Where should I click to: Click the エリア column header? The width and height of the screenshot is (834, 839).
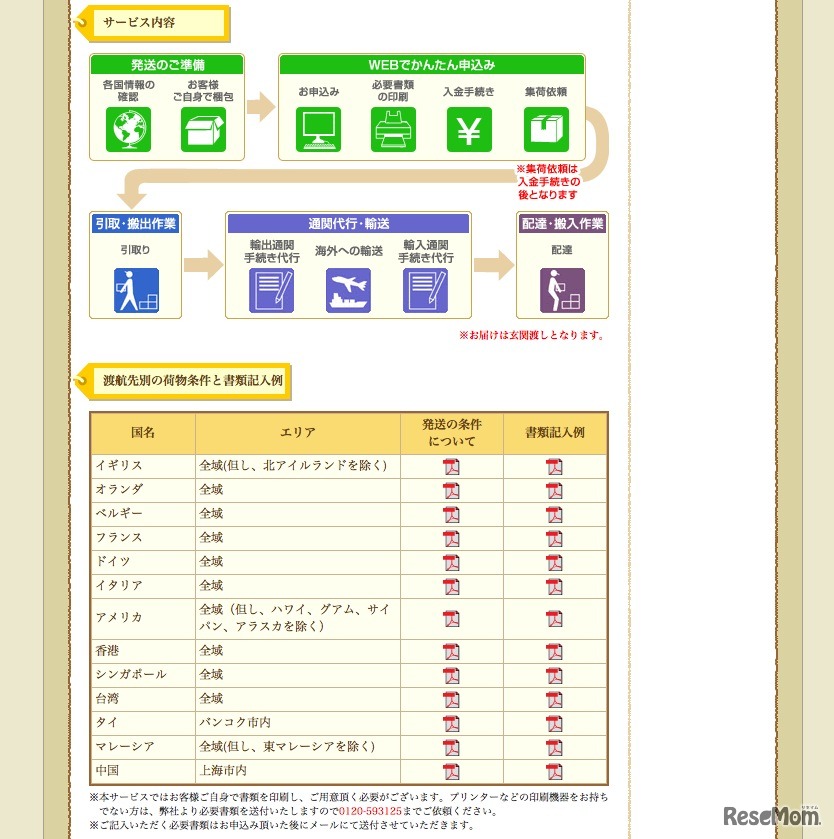pos(298,433)
